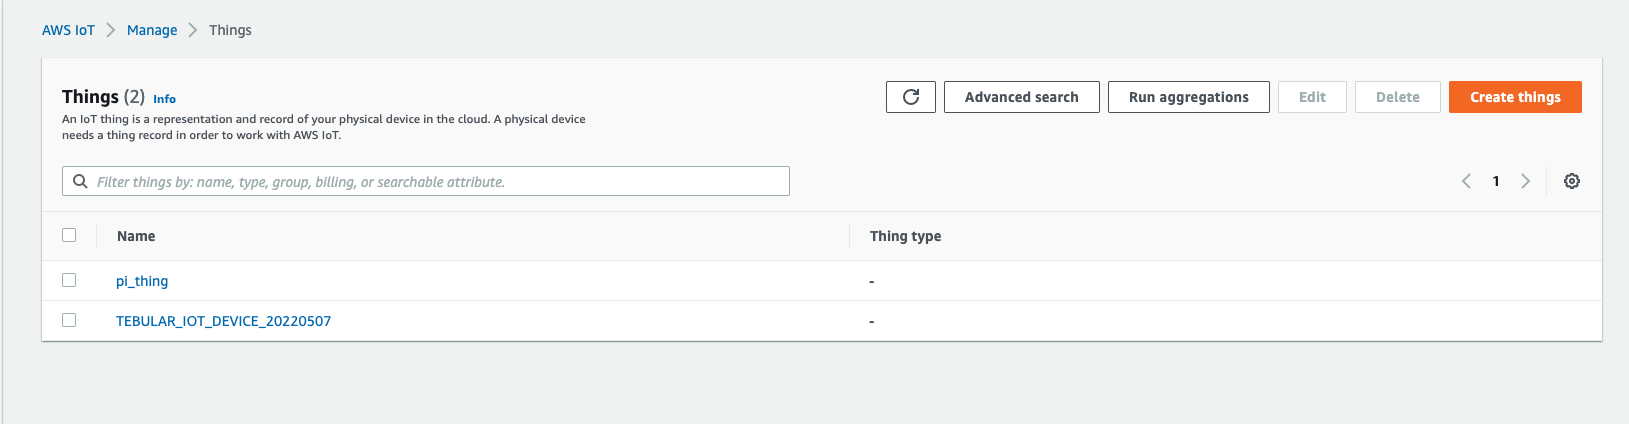The image size is (1629, 424).
Task: Click the search magnifier icon
Action: tap(80, 181)
